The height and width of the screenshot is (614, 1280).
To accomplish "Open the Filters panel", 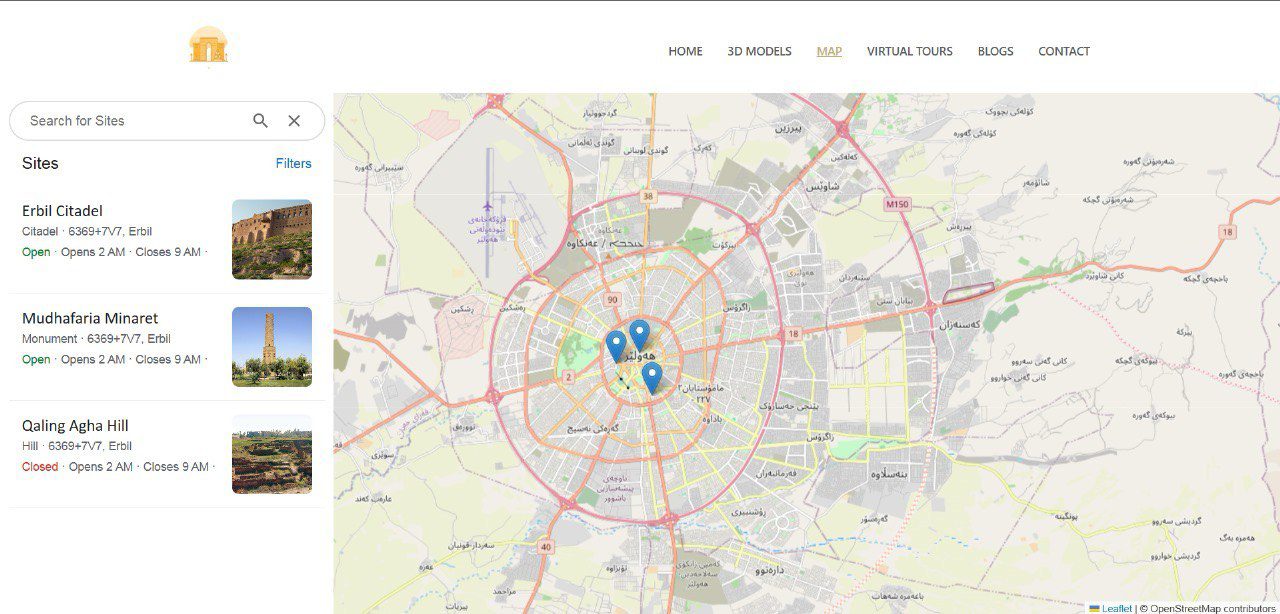I will 294,163.
